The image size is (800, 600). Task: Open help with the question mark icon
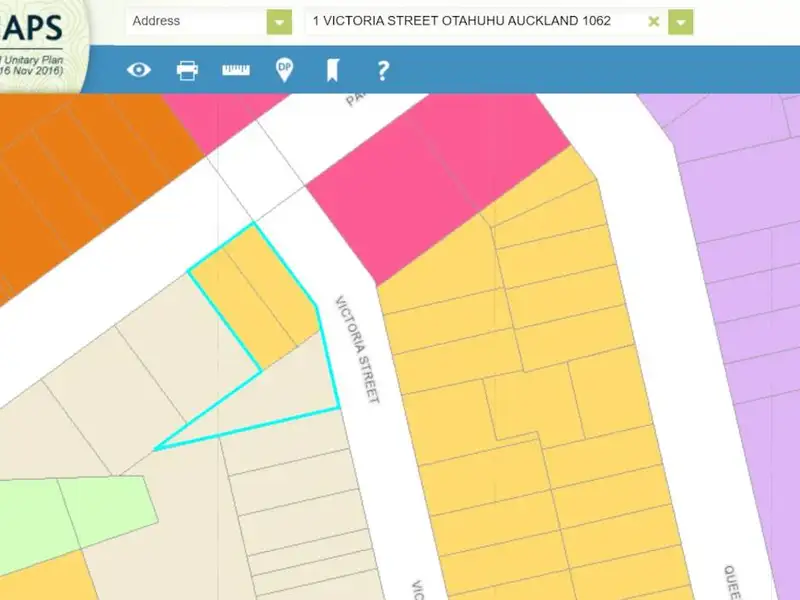point(382,70)
